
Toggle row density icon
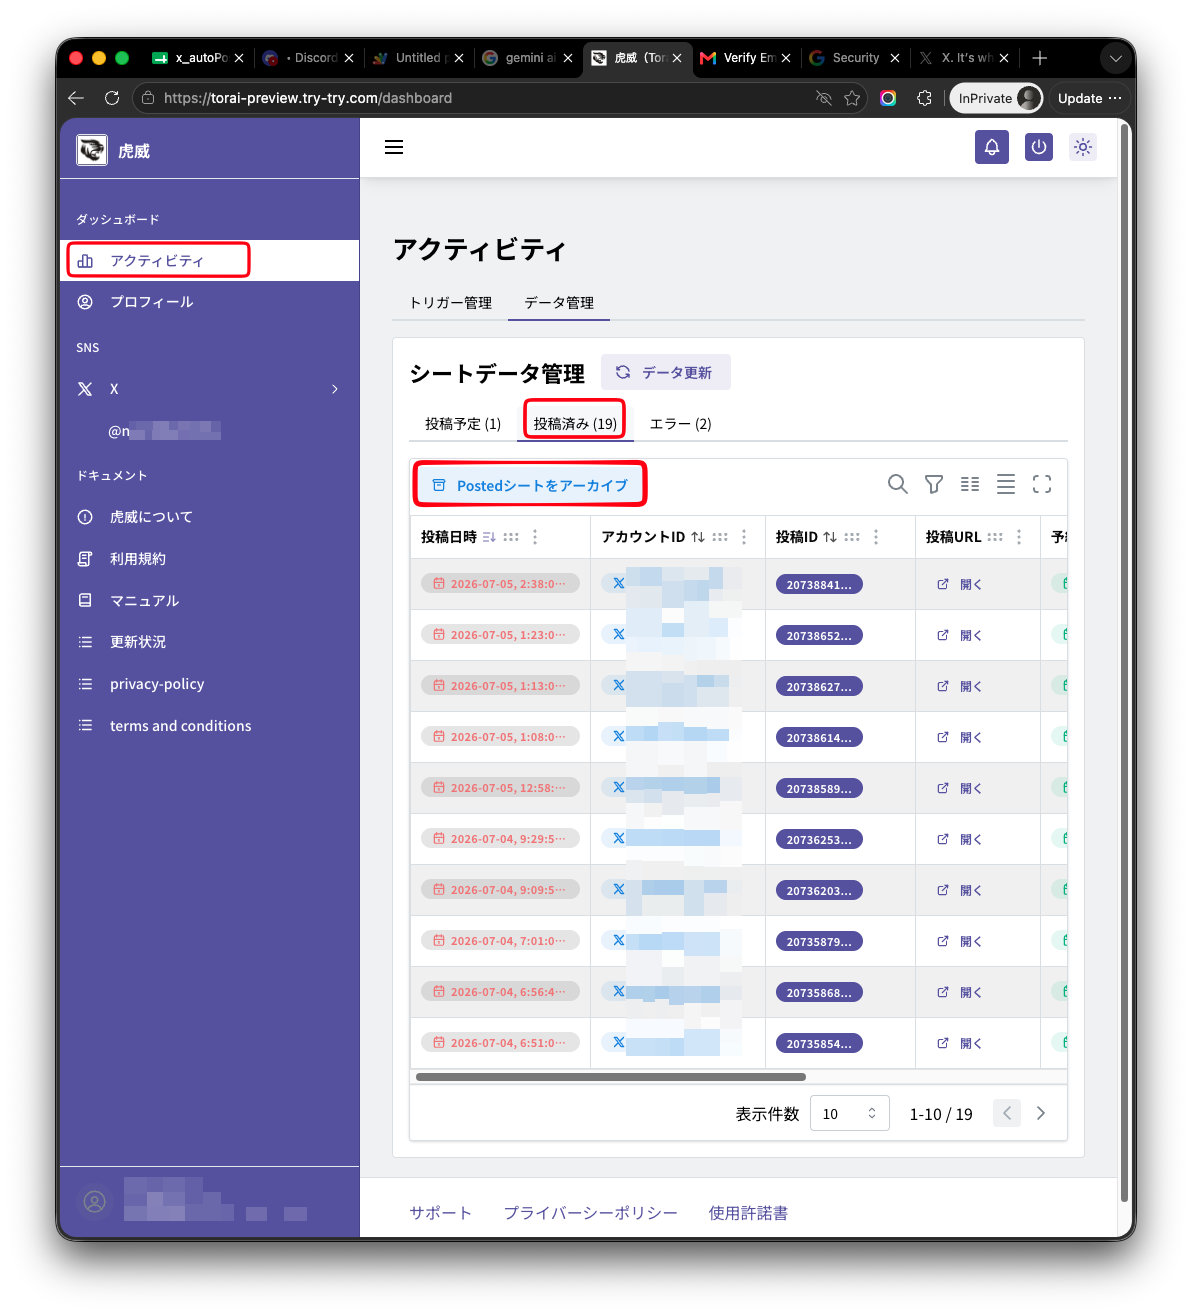click(1006, 484)
